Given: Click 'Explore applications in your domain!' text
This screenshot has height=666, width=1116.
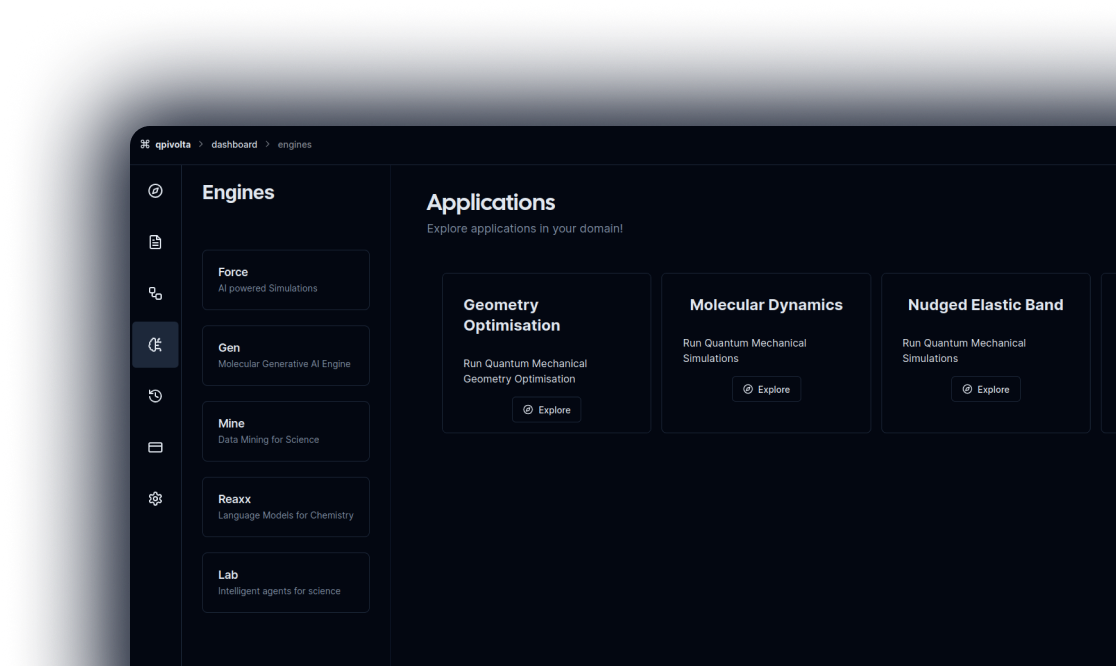Looking at the screenshot, I should [x=525, y=228].
